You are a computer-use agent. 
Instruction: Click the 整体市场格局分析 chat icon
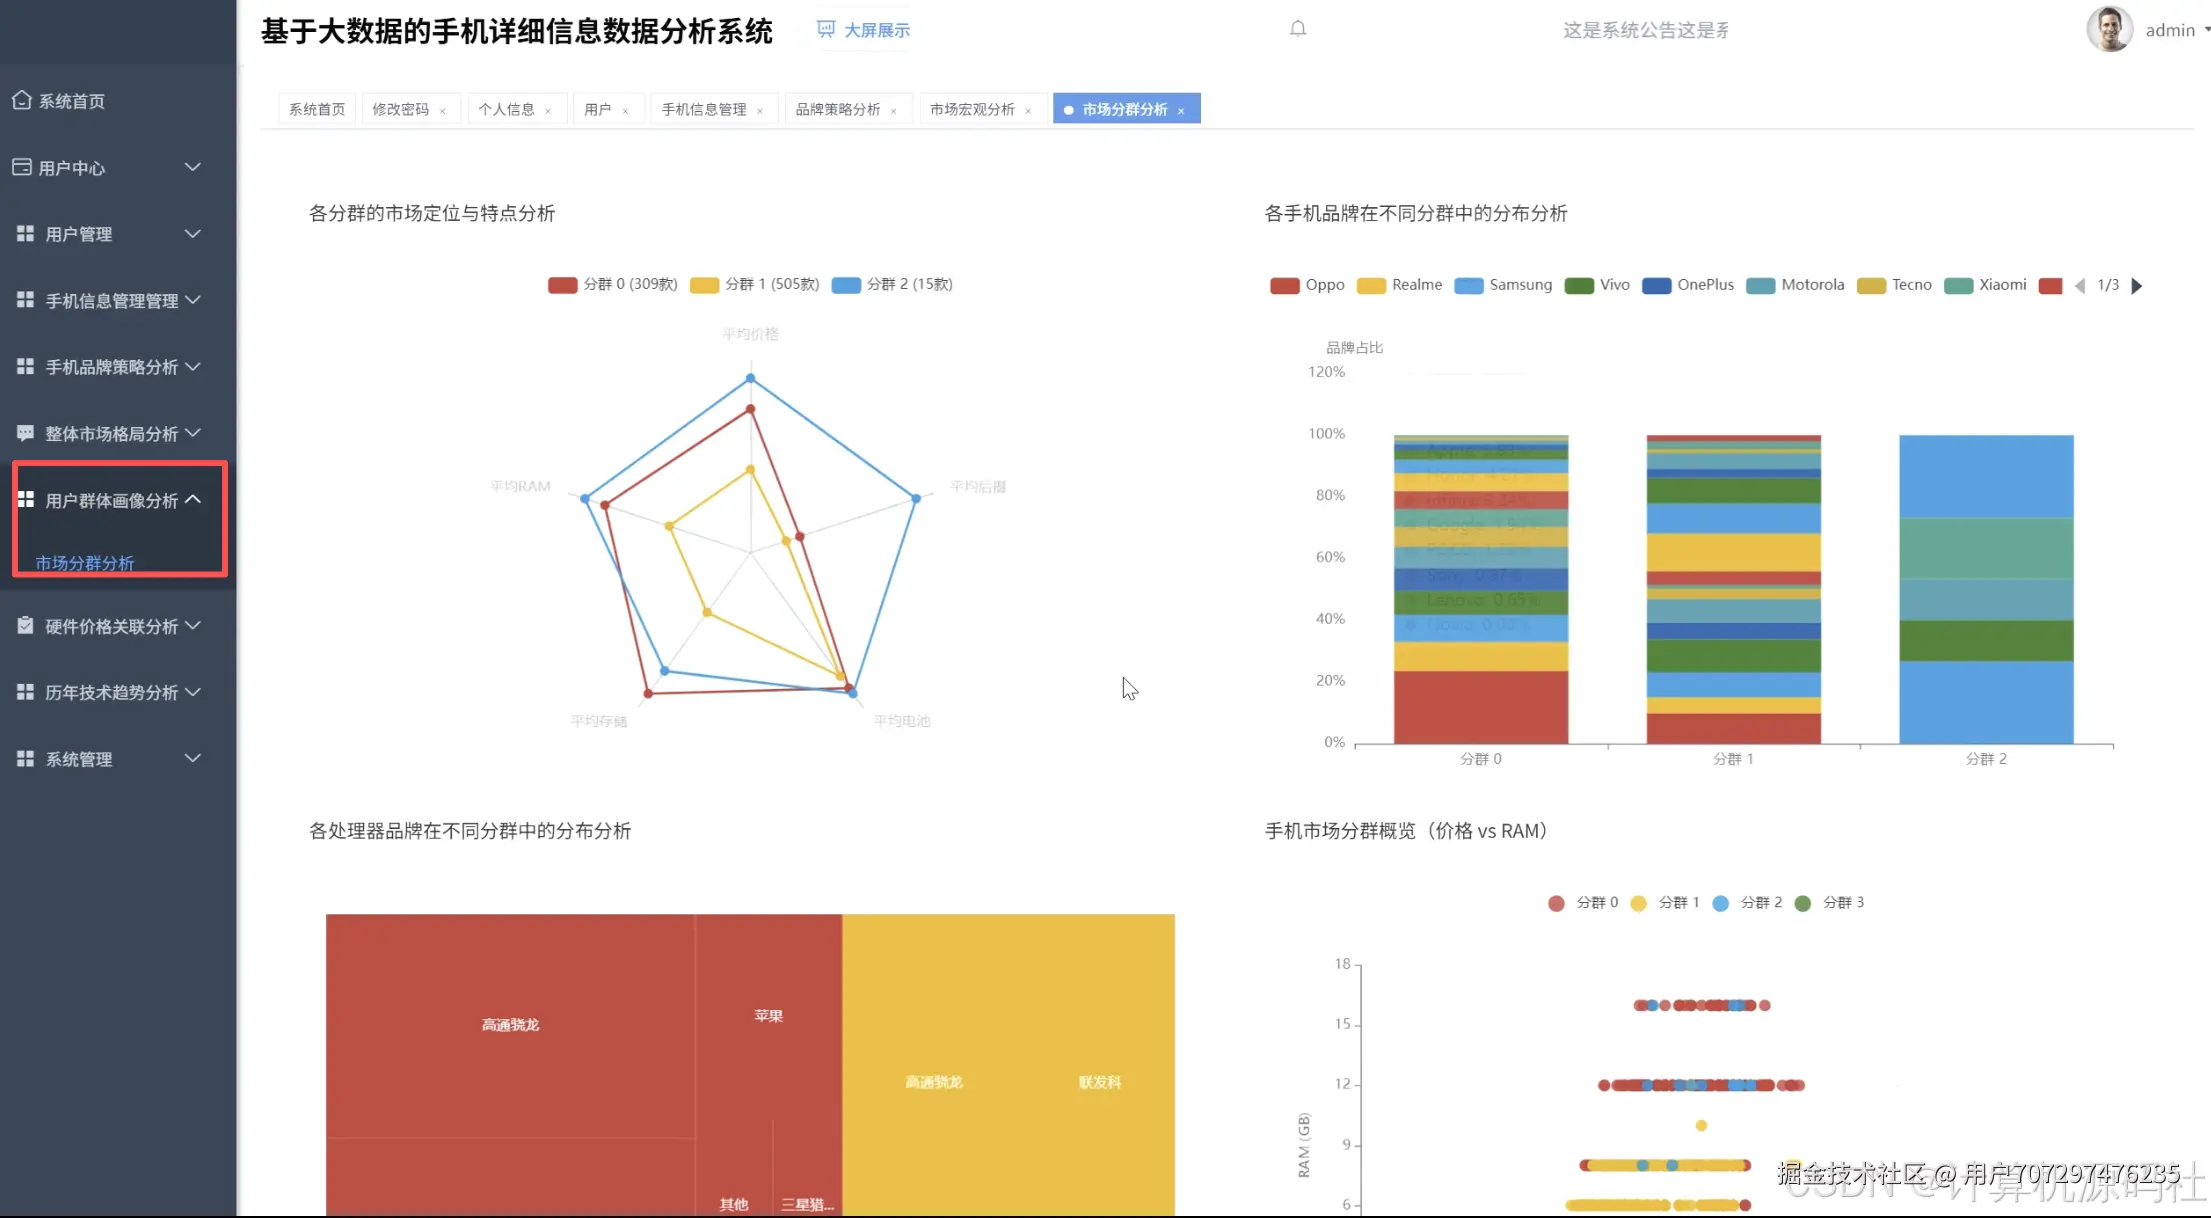tap(25, 433)
